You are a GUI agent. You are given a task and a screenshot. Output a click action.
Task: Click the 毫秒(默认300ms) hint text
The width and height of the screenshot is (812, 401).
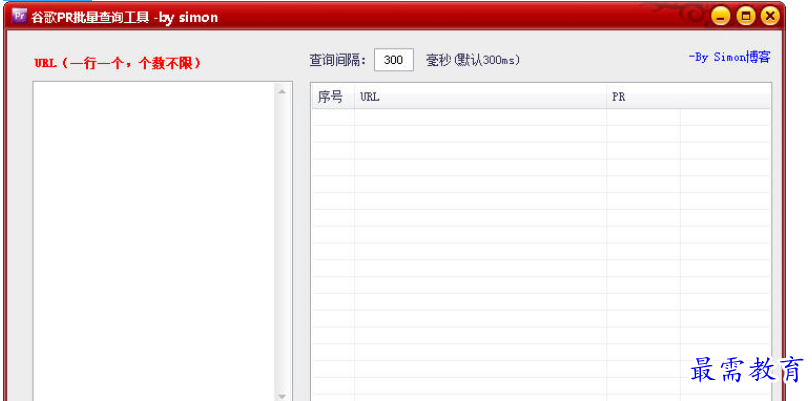pyautogui.click(x=473, y=61)
